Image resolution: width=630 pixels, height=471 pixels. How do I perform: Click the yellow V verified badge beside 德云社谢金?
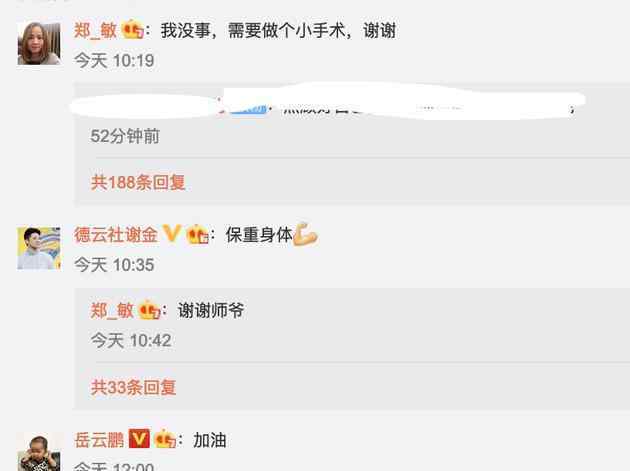point(172,233)
